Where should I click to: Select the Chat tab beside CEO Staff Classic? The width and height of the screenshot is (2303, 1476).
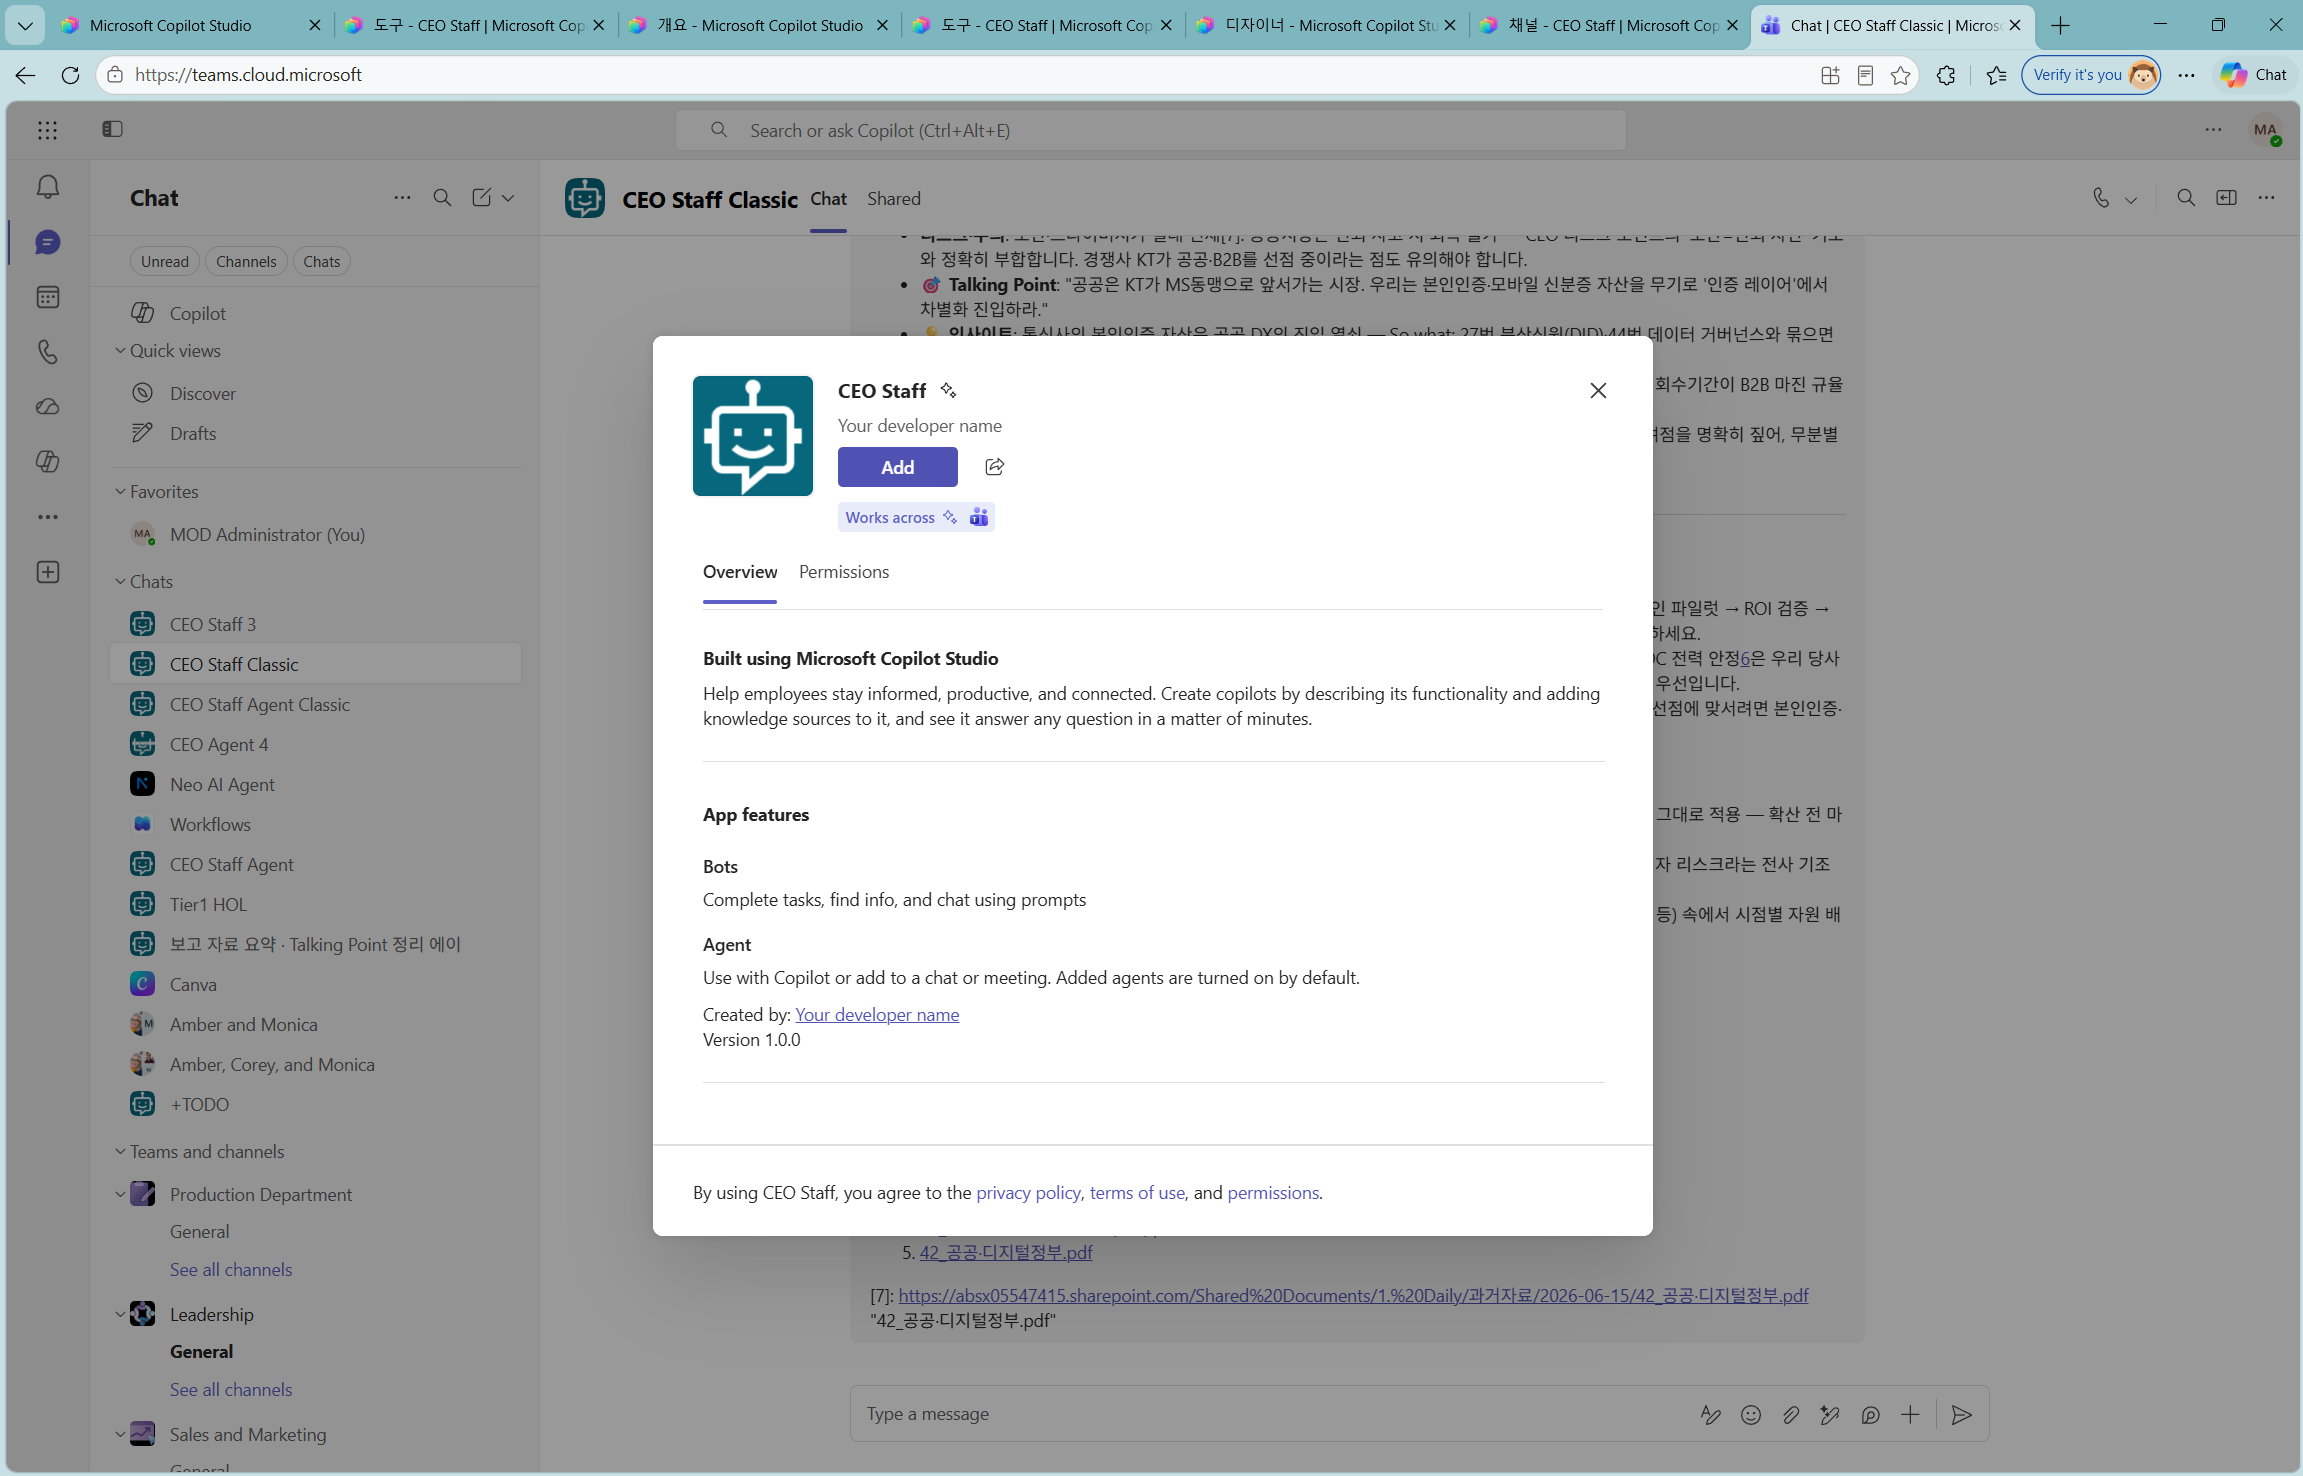coord(828,199)
